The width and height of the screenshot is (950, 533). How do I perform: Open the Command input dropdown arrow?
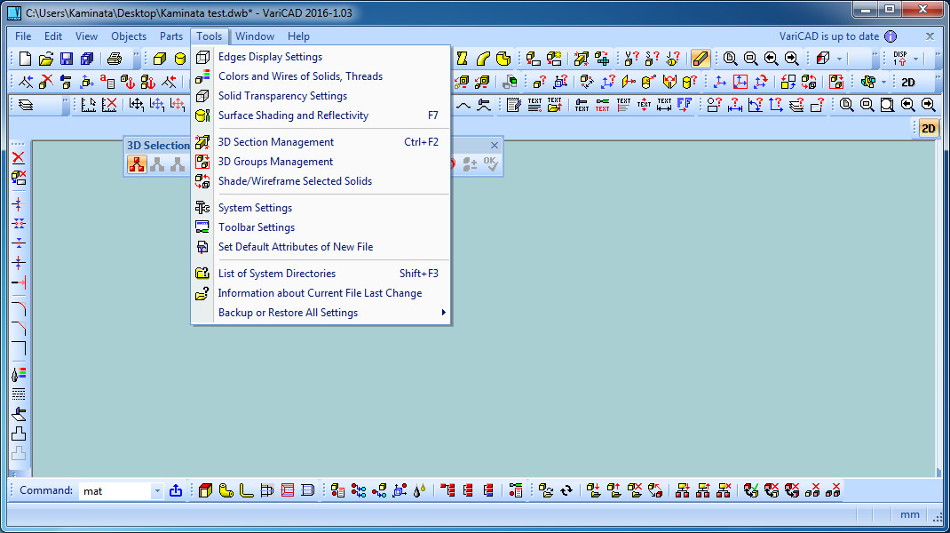click(157, 491)
